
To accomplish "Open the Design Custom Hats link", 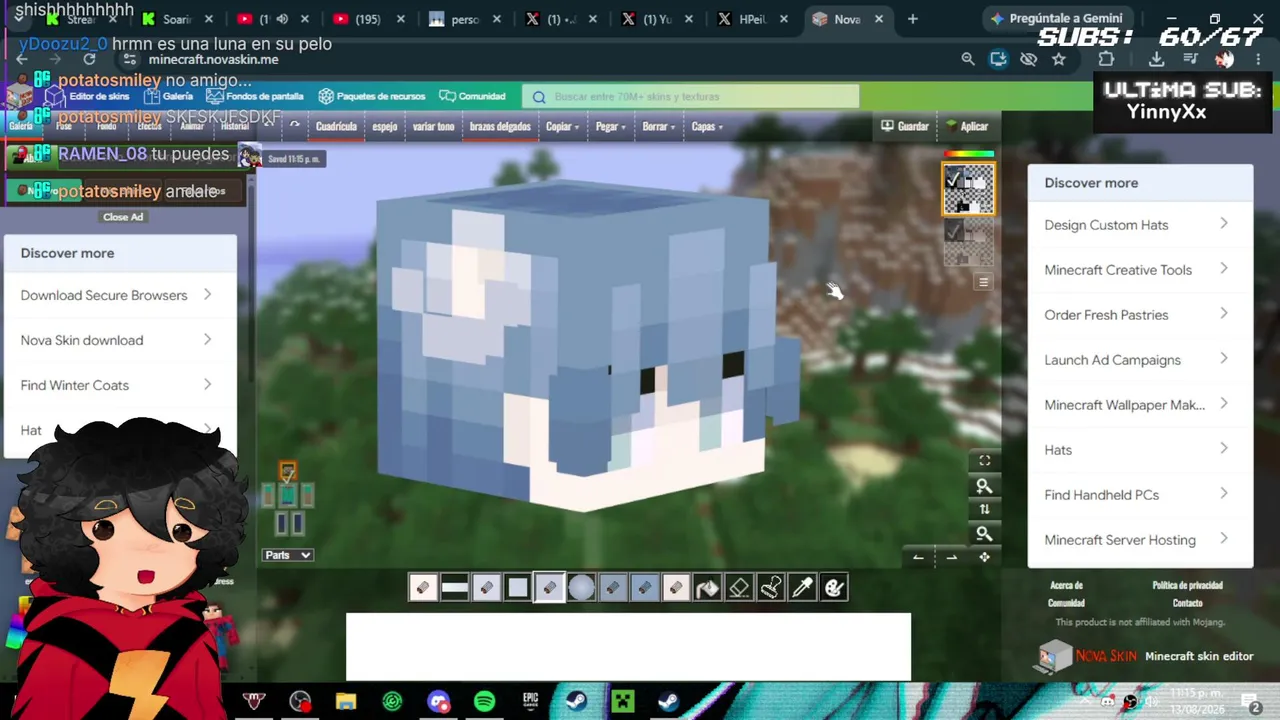I will (1140, 225).
